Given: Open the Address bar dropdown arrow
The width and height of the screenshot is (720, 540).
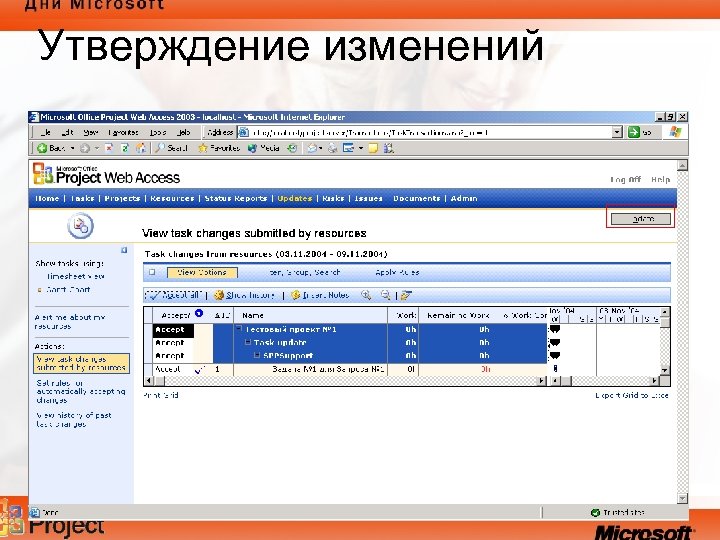Looking at the screenshot, I should pos(617,132).
